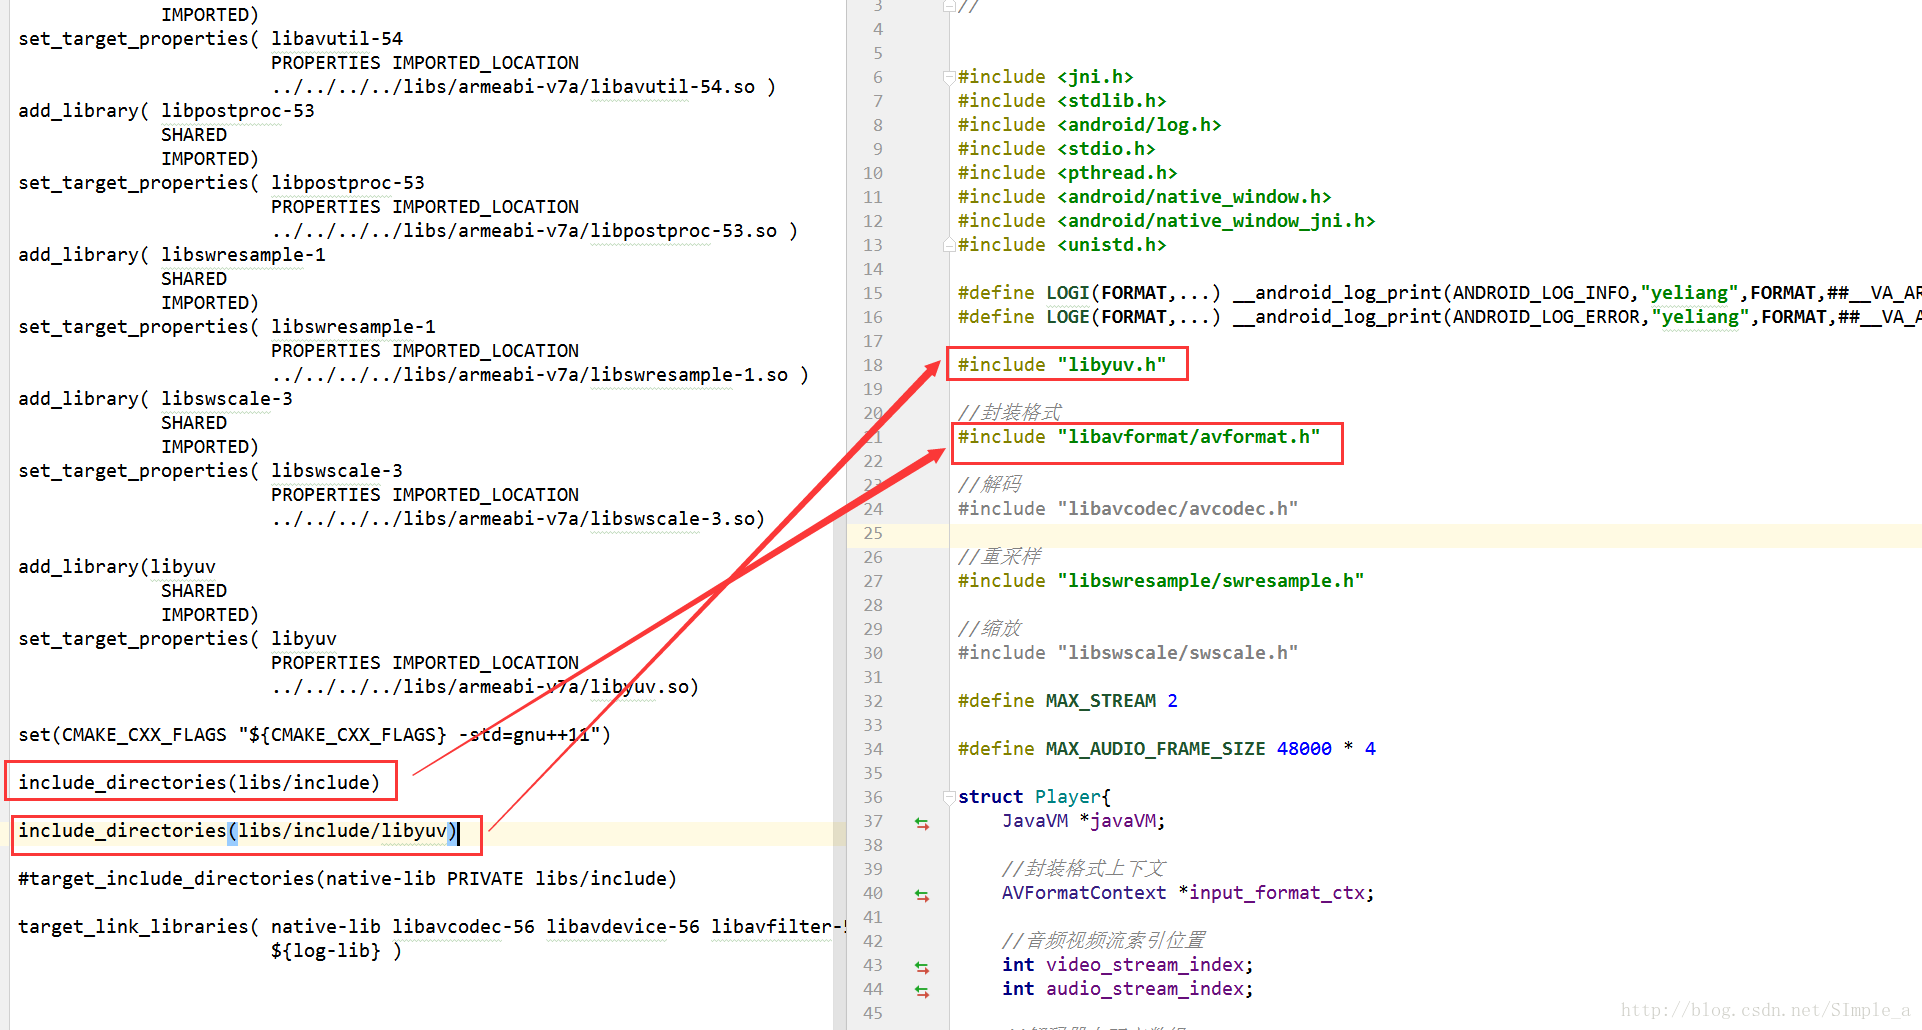Click line number 18 in the gutter
The height and width of the screenshot is (1030, 1922).
(873, 365)
